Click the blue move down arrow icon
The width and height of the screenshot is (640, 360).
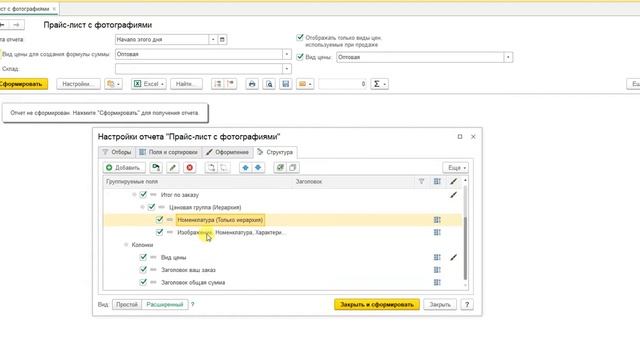pos(258,168)
